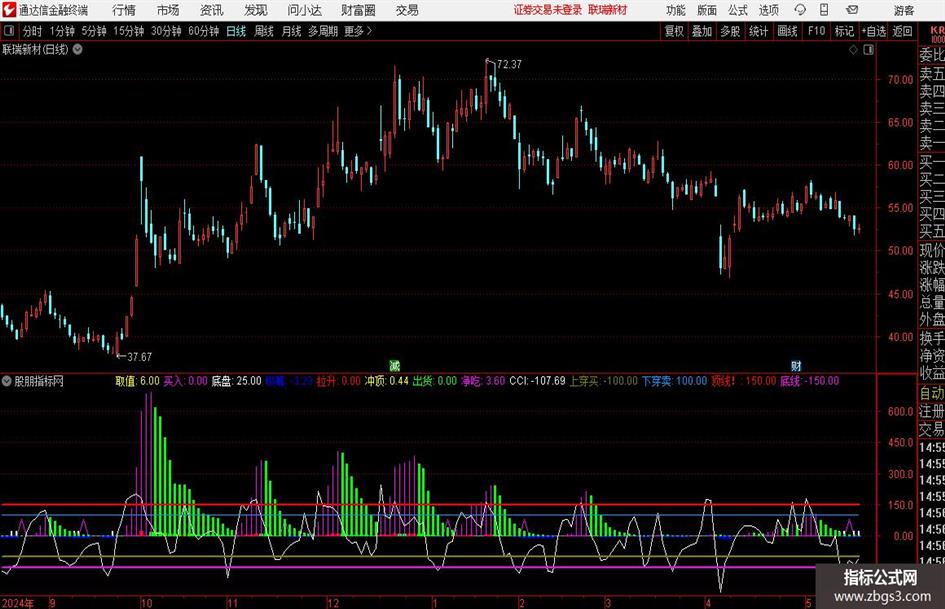Open the 资讯 menu
Viewport: 945px width, 609px height.
coord(212,10)
